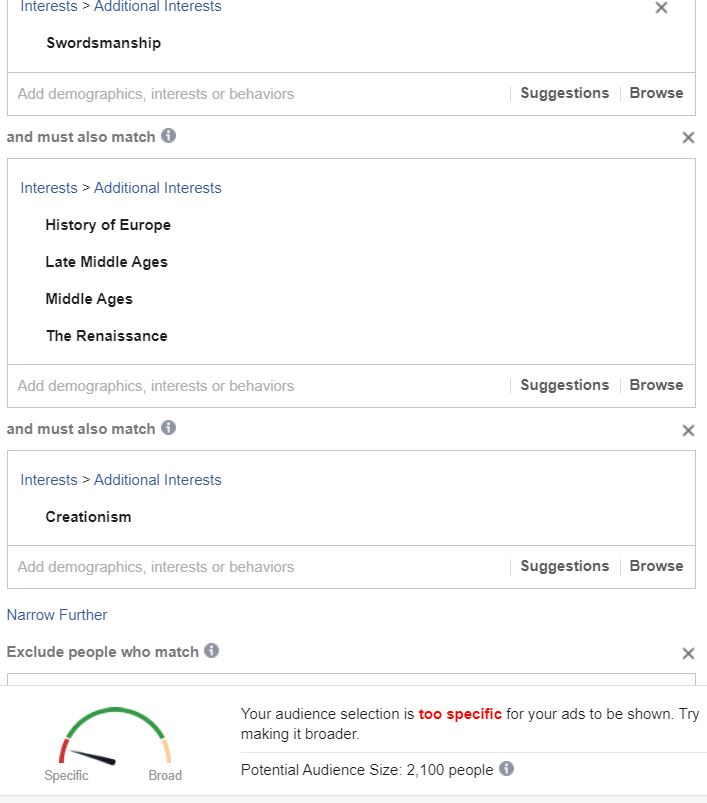The width and height of the screenshot is (707, 803).
Task: Click the audience size gauge meter
Action: [x=115, y=736]
